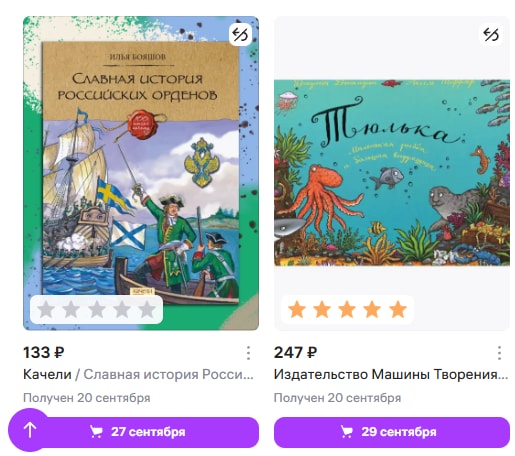515x456 pixels.
Task: Open the Тюлька book cover image
Action: click(x=392, y=173)
